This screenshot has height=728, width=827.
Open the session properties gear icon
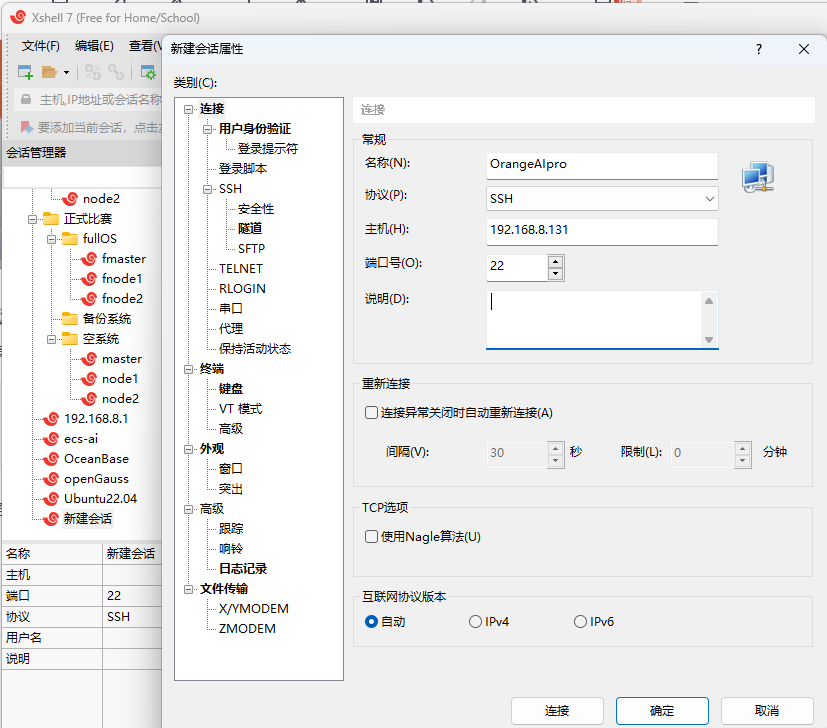pos(147,71)
